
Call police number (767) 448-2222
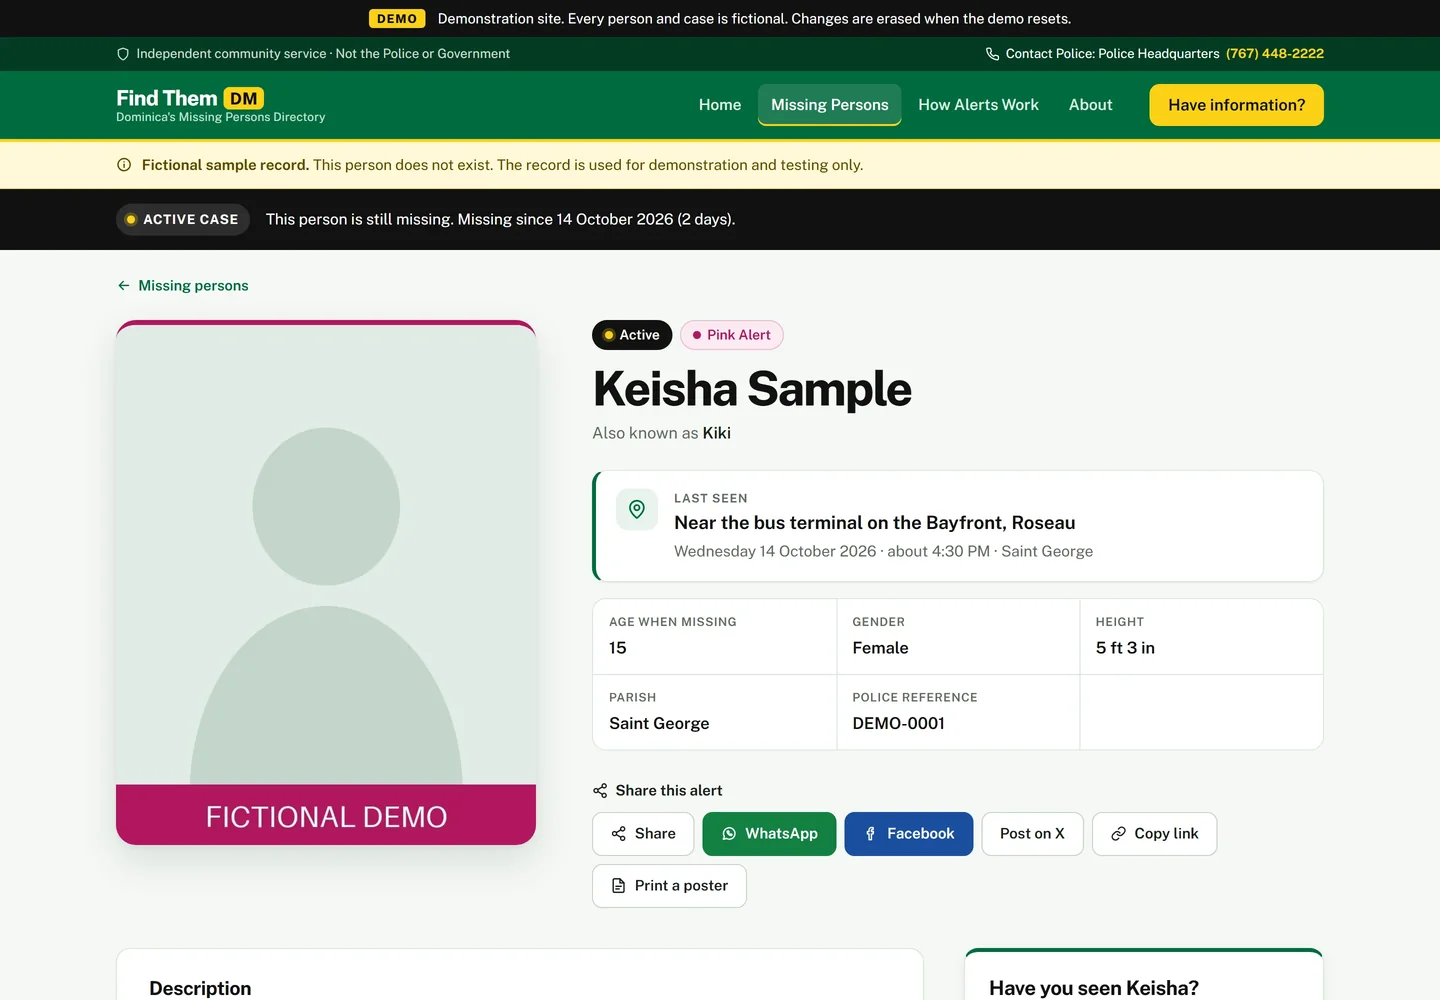point(1275,54)
